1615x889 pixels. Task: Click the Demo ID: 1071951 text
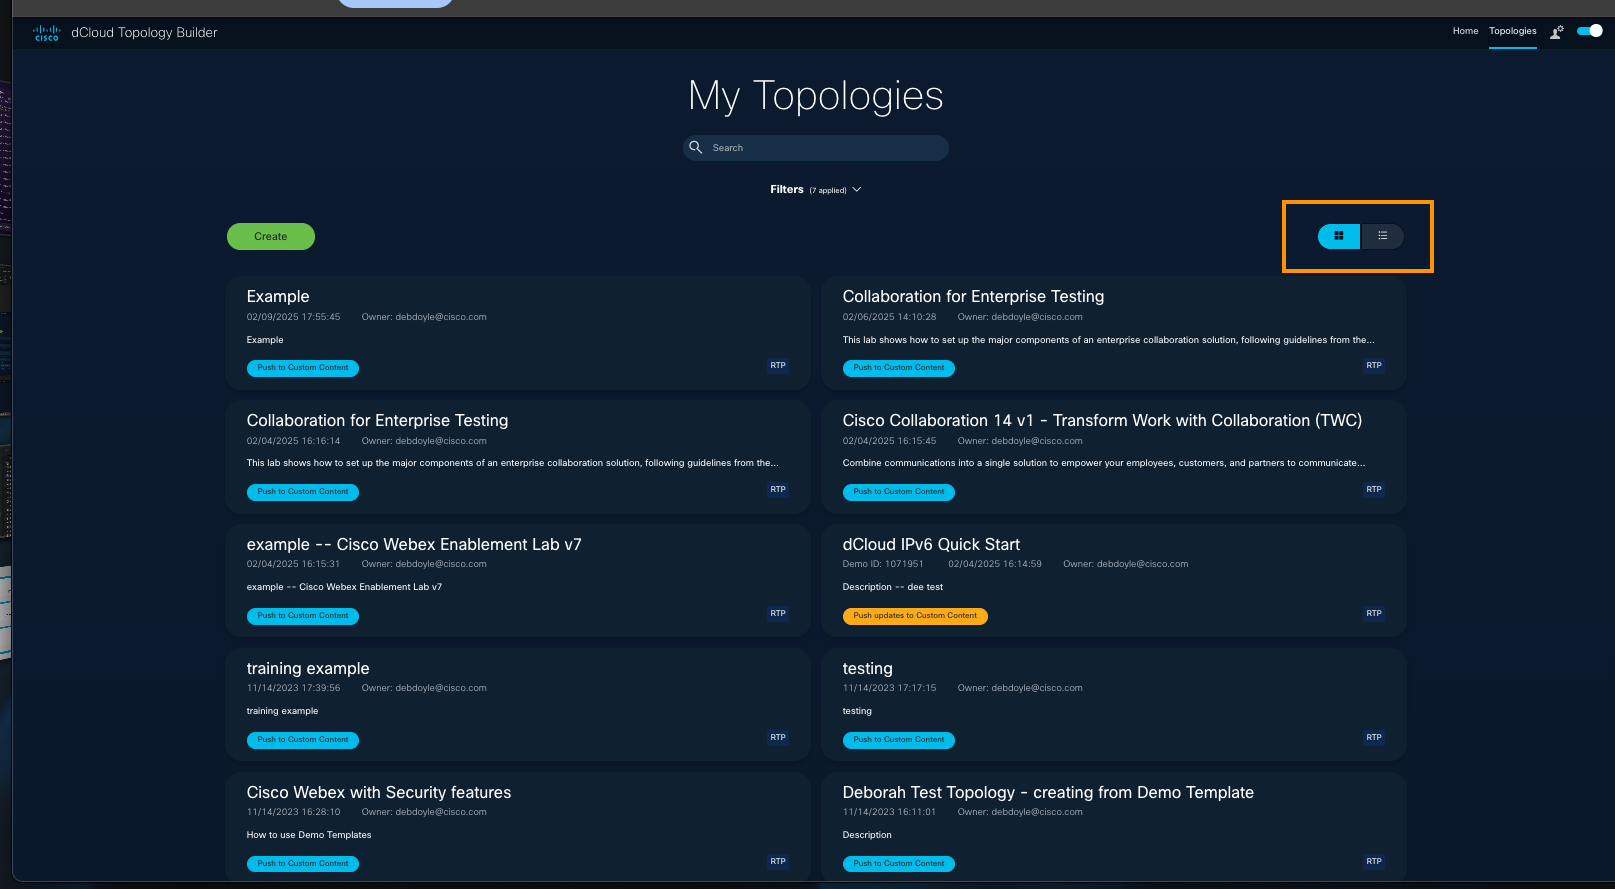[883, 564]
